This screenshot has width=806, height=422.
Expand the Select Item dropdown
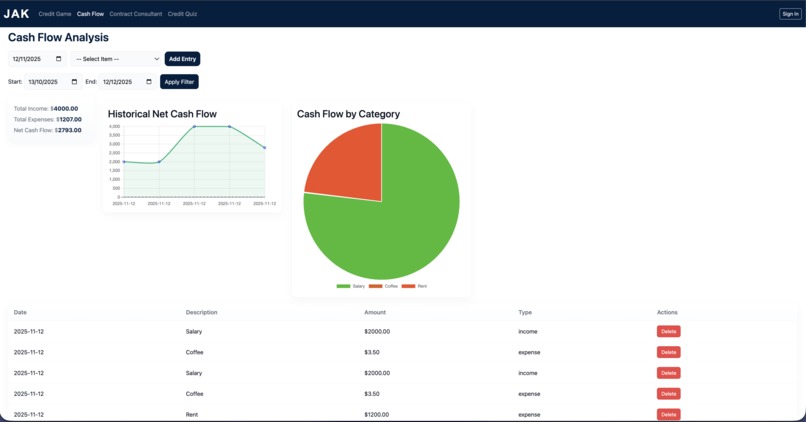pos(117,59)
